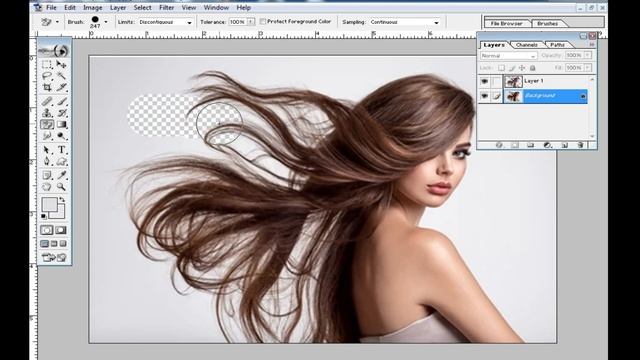Select the Crop tool
The width and height of the screenshot is (640, 360).
(x=47, y=87)
